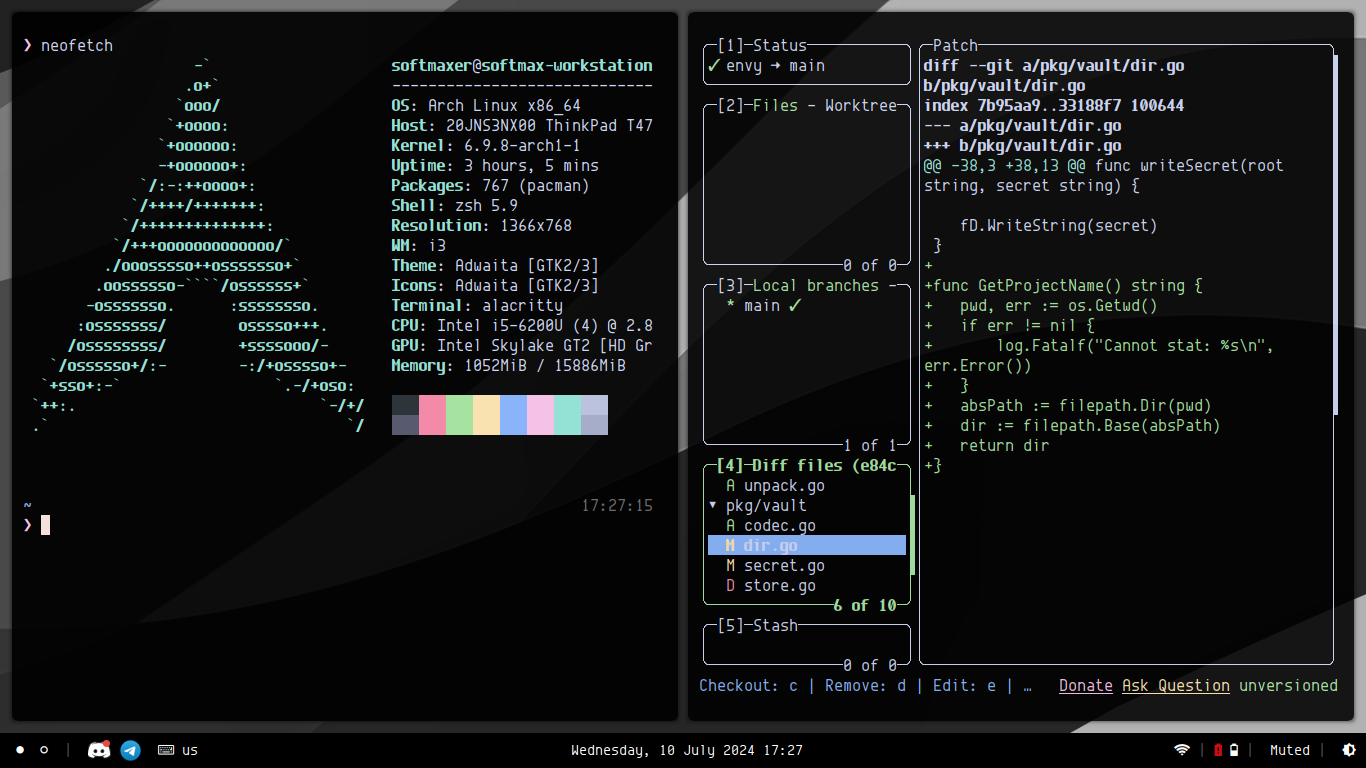Click the 'neofetch' command text
The image size is (1366, 768).
tap(77, 46)
